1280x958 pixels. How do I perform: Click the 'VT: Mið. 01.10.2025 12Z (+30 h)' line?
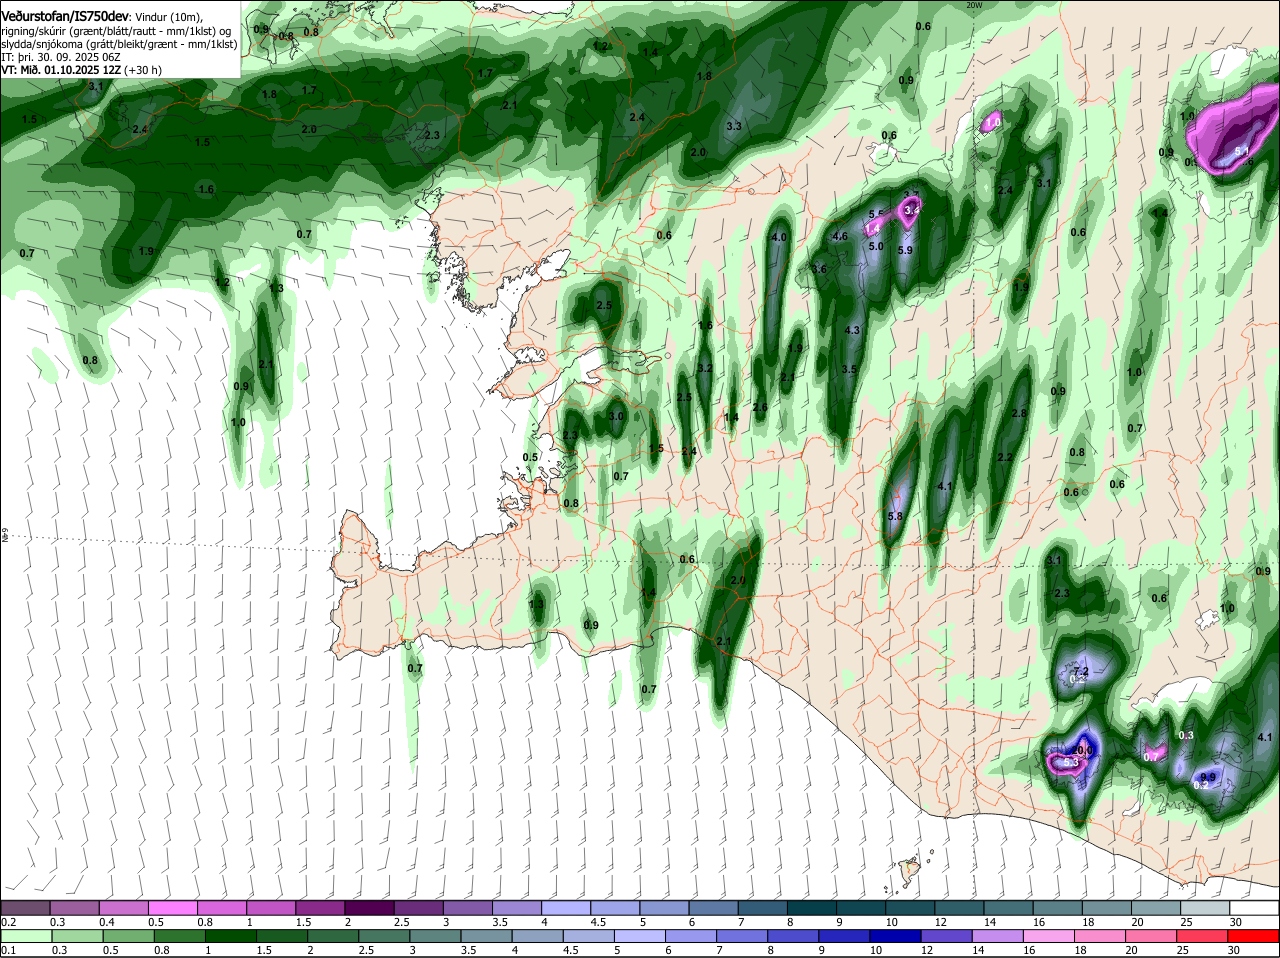(82, 70)
